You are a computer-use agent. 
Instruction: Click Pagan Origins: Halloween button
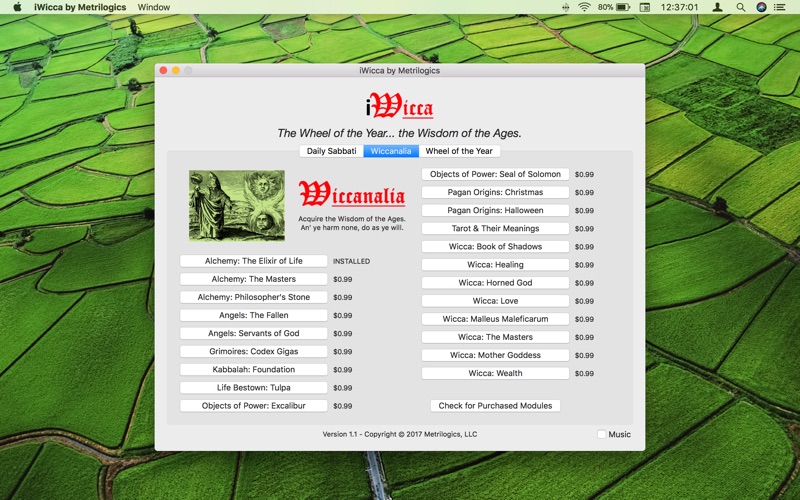coord(495,210)
